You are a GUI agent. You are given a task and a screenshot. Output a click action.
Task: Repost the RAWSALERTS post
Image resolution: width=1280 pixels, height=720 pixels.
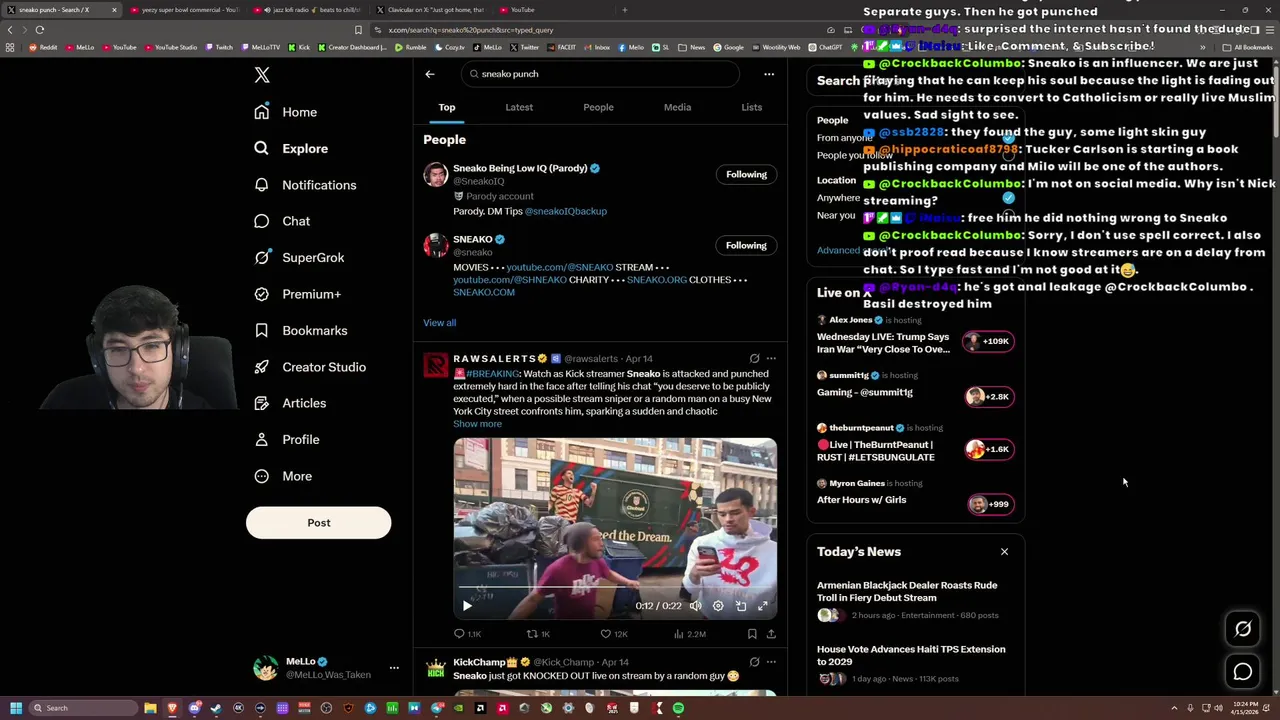[538, 634]
